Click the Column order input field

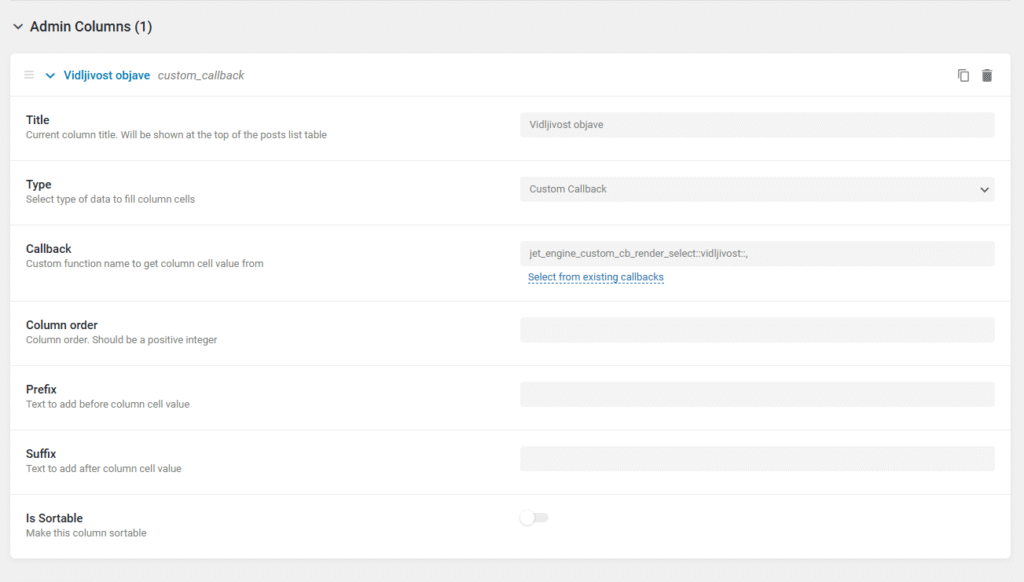click(x=756, y=330)
